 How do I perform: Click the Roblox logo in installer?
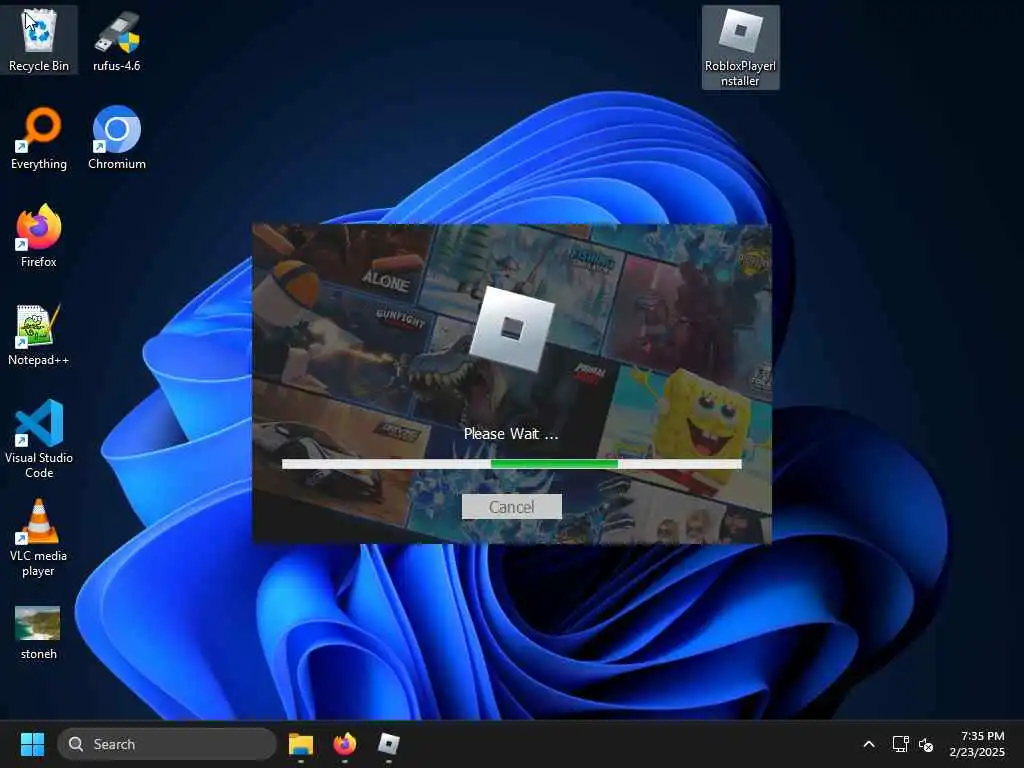coord(512,328)
